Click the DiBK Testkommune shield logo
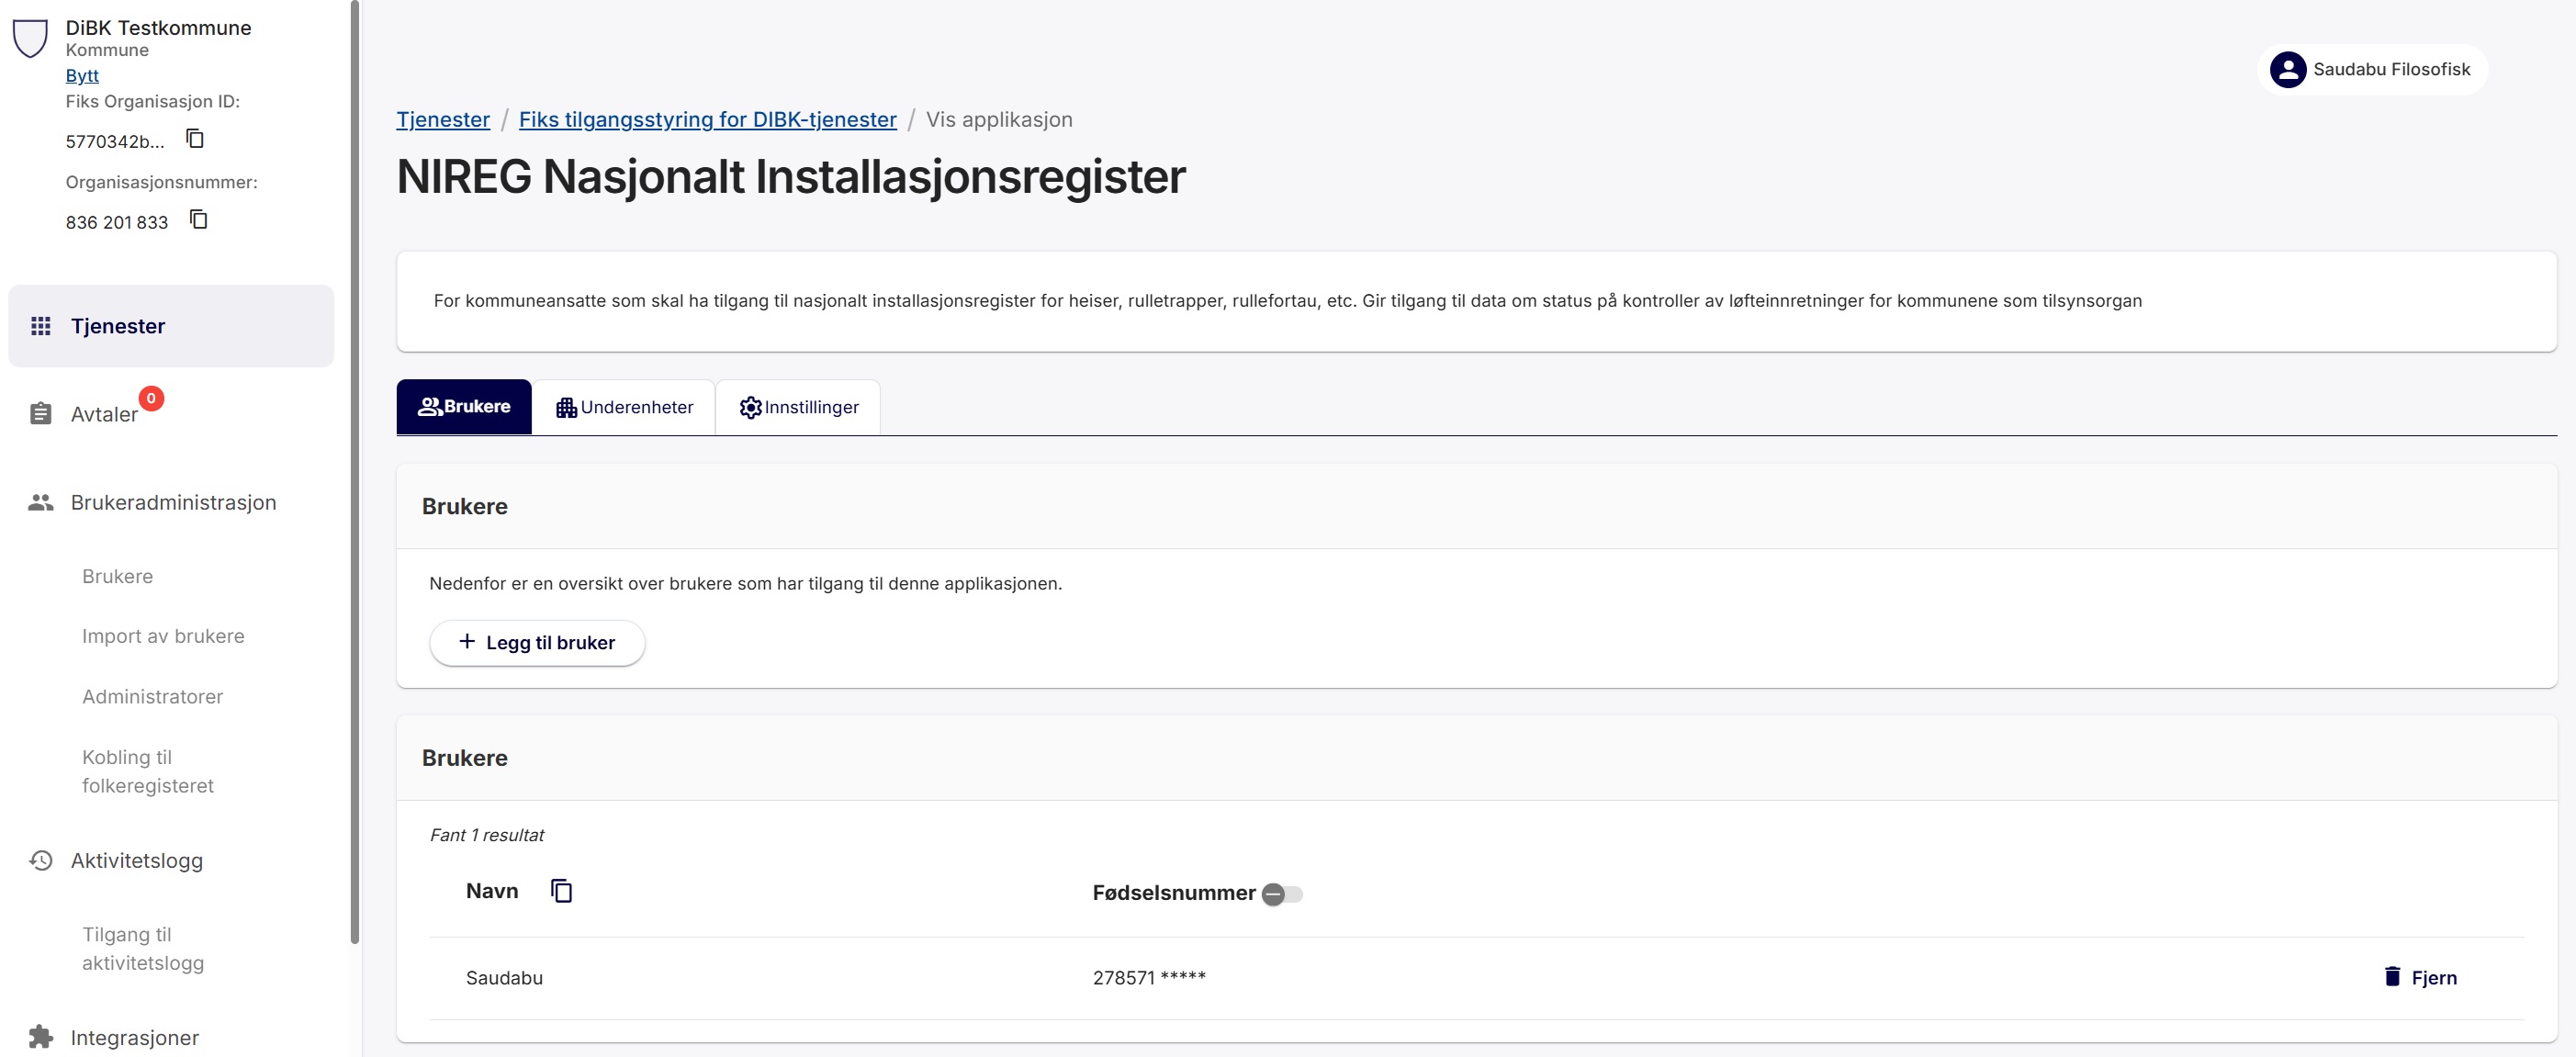Screen dimensions: 2576x1057 coord(31,40)
